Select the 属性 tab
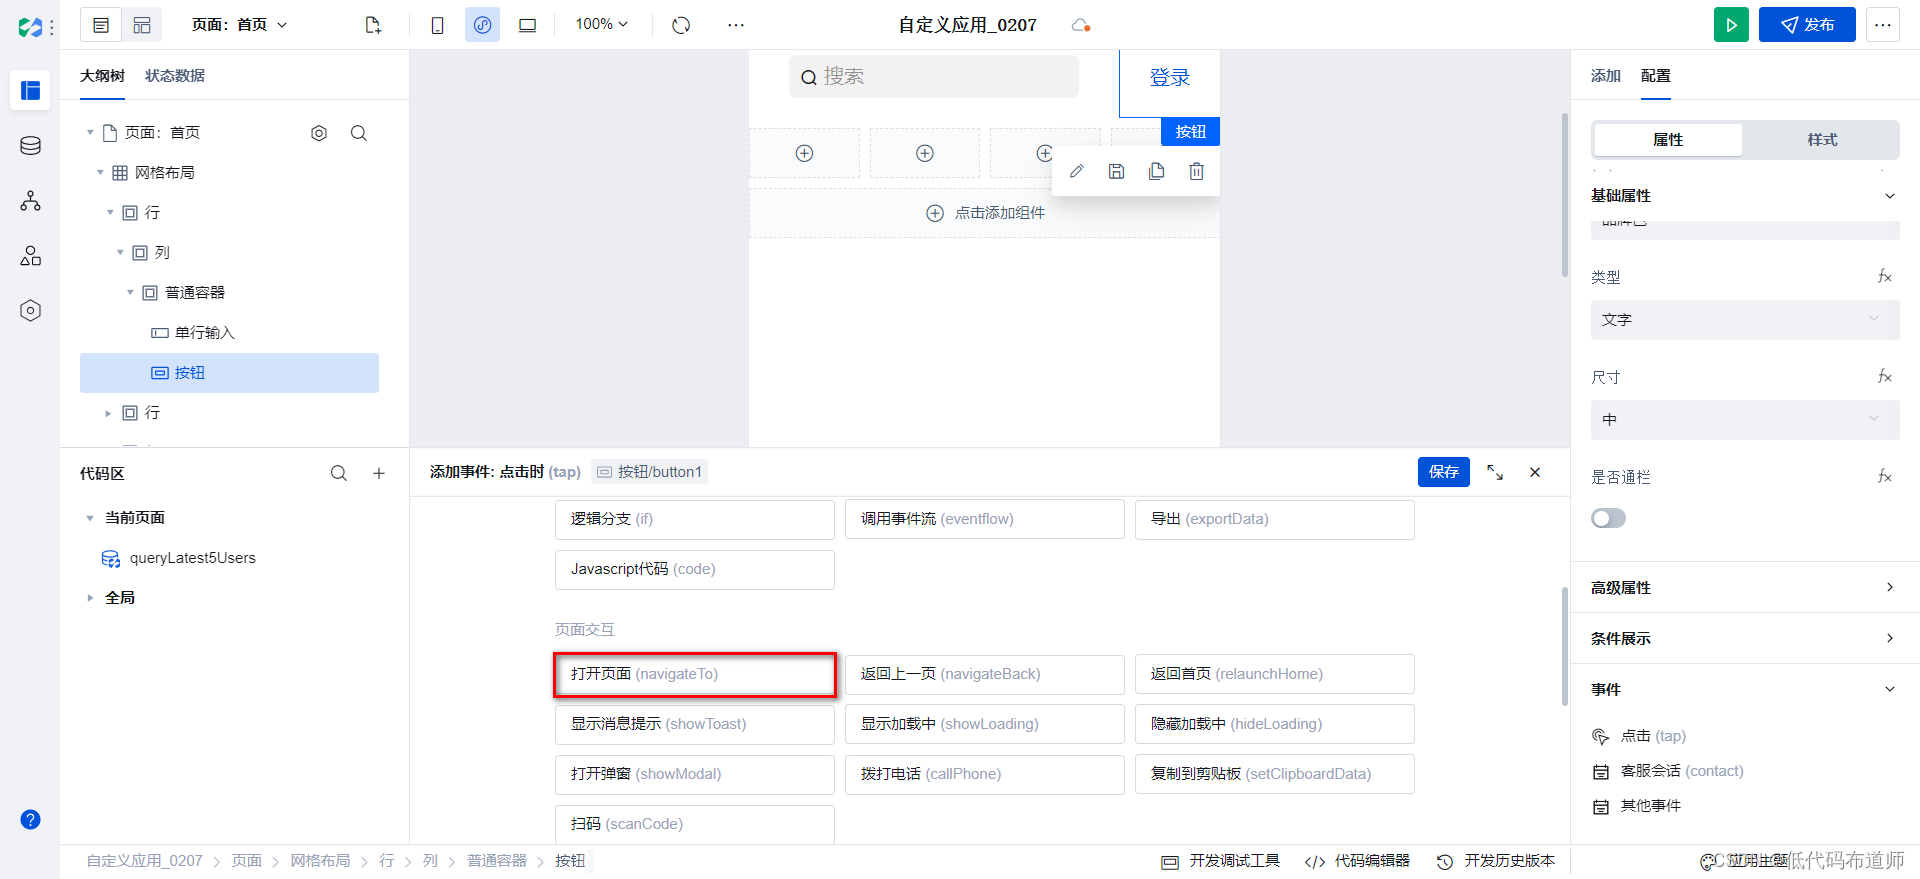This screenshot has height=879, width=1920. 1668,140
